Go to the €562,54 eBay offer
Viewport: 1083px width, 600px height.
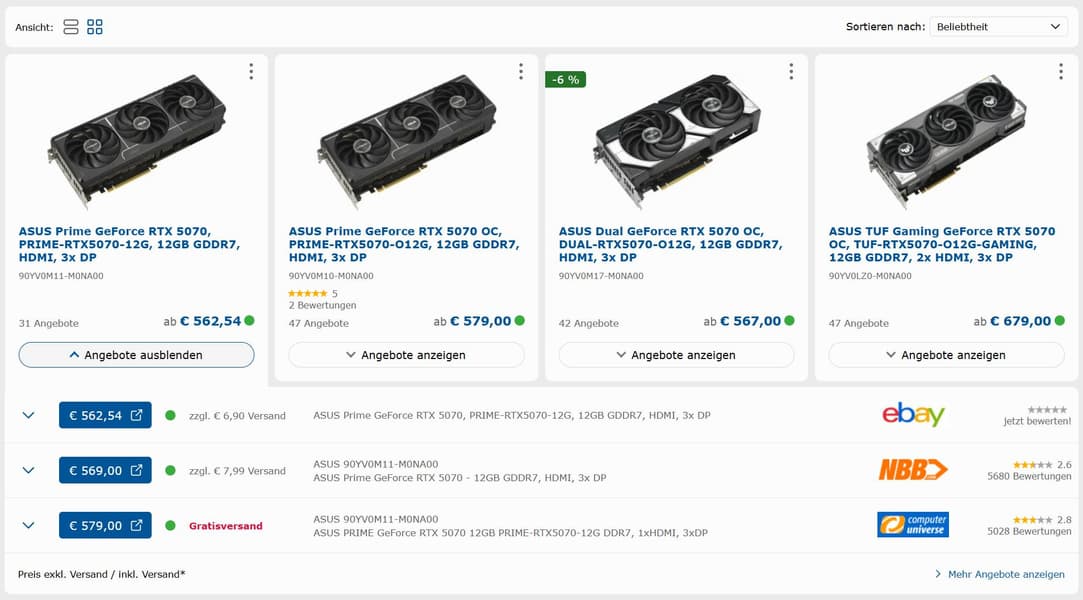pos(105,415)
